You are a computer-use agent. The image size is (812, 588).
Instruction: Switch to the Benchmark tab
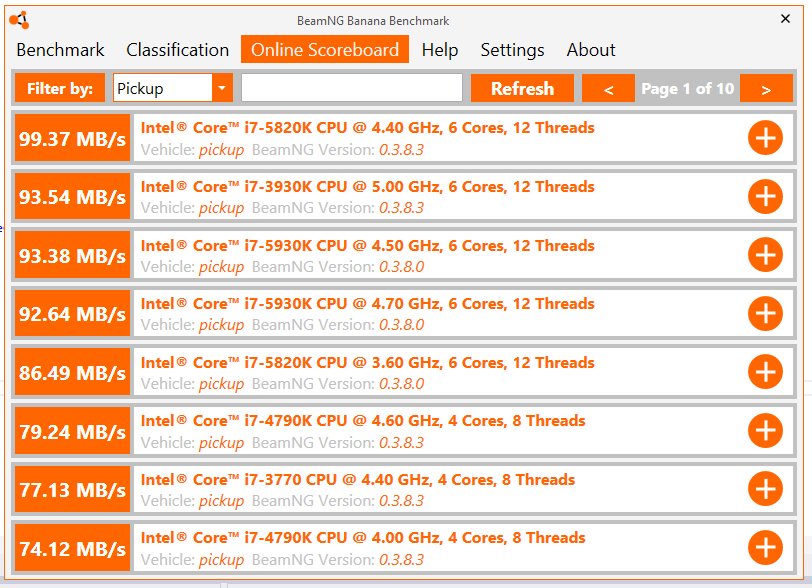pyautogui.click(x=60, y=50)
